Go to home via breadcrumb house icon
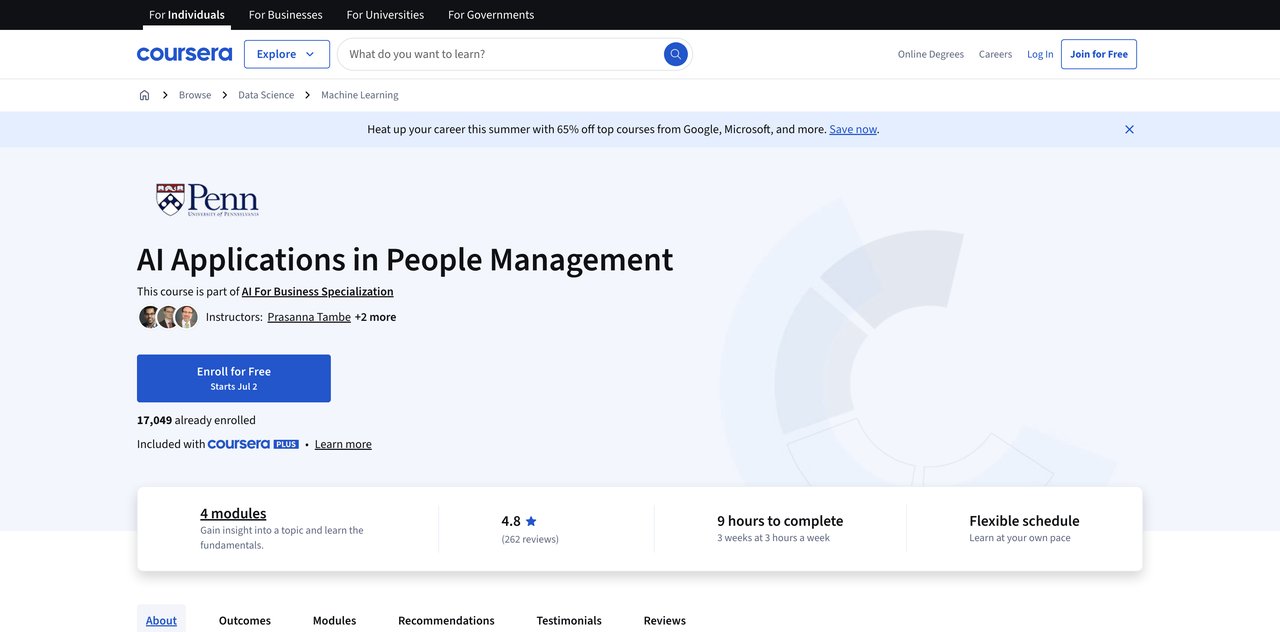The width and height of the screenshot is (1280, 632). (144, 95)
